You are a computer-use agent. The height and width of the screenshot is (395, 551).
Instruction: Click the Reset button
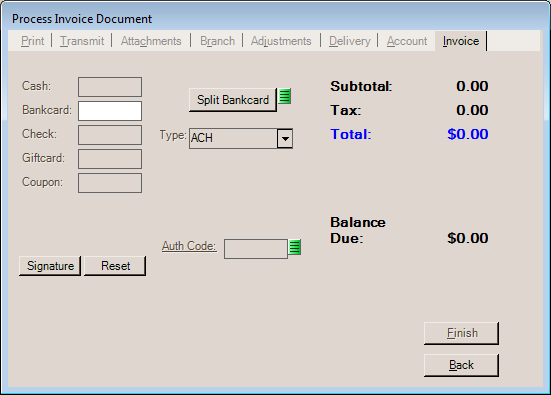coord(115,266)
